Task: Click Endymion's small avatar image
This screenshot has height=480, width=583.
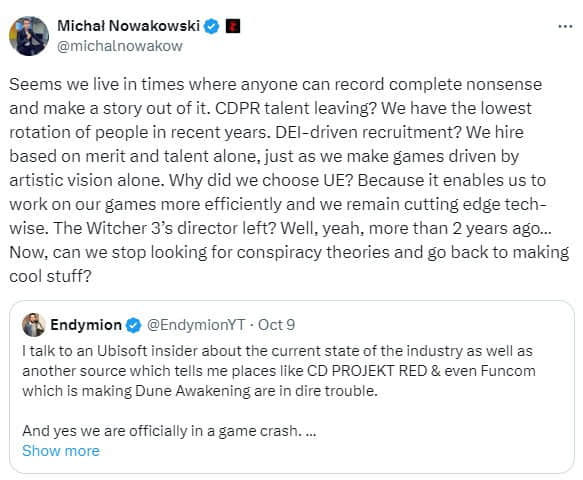Action: pos(34,325)
